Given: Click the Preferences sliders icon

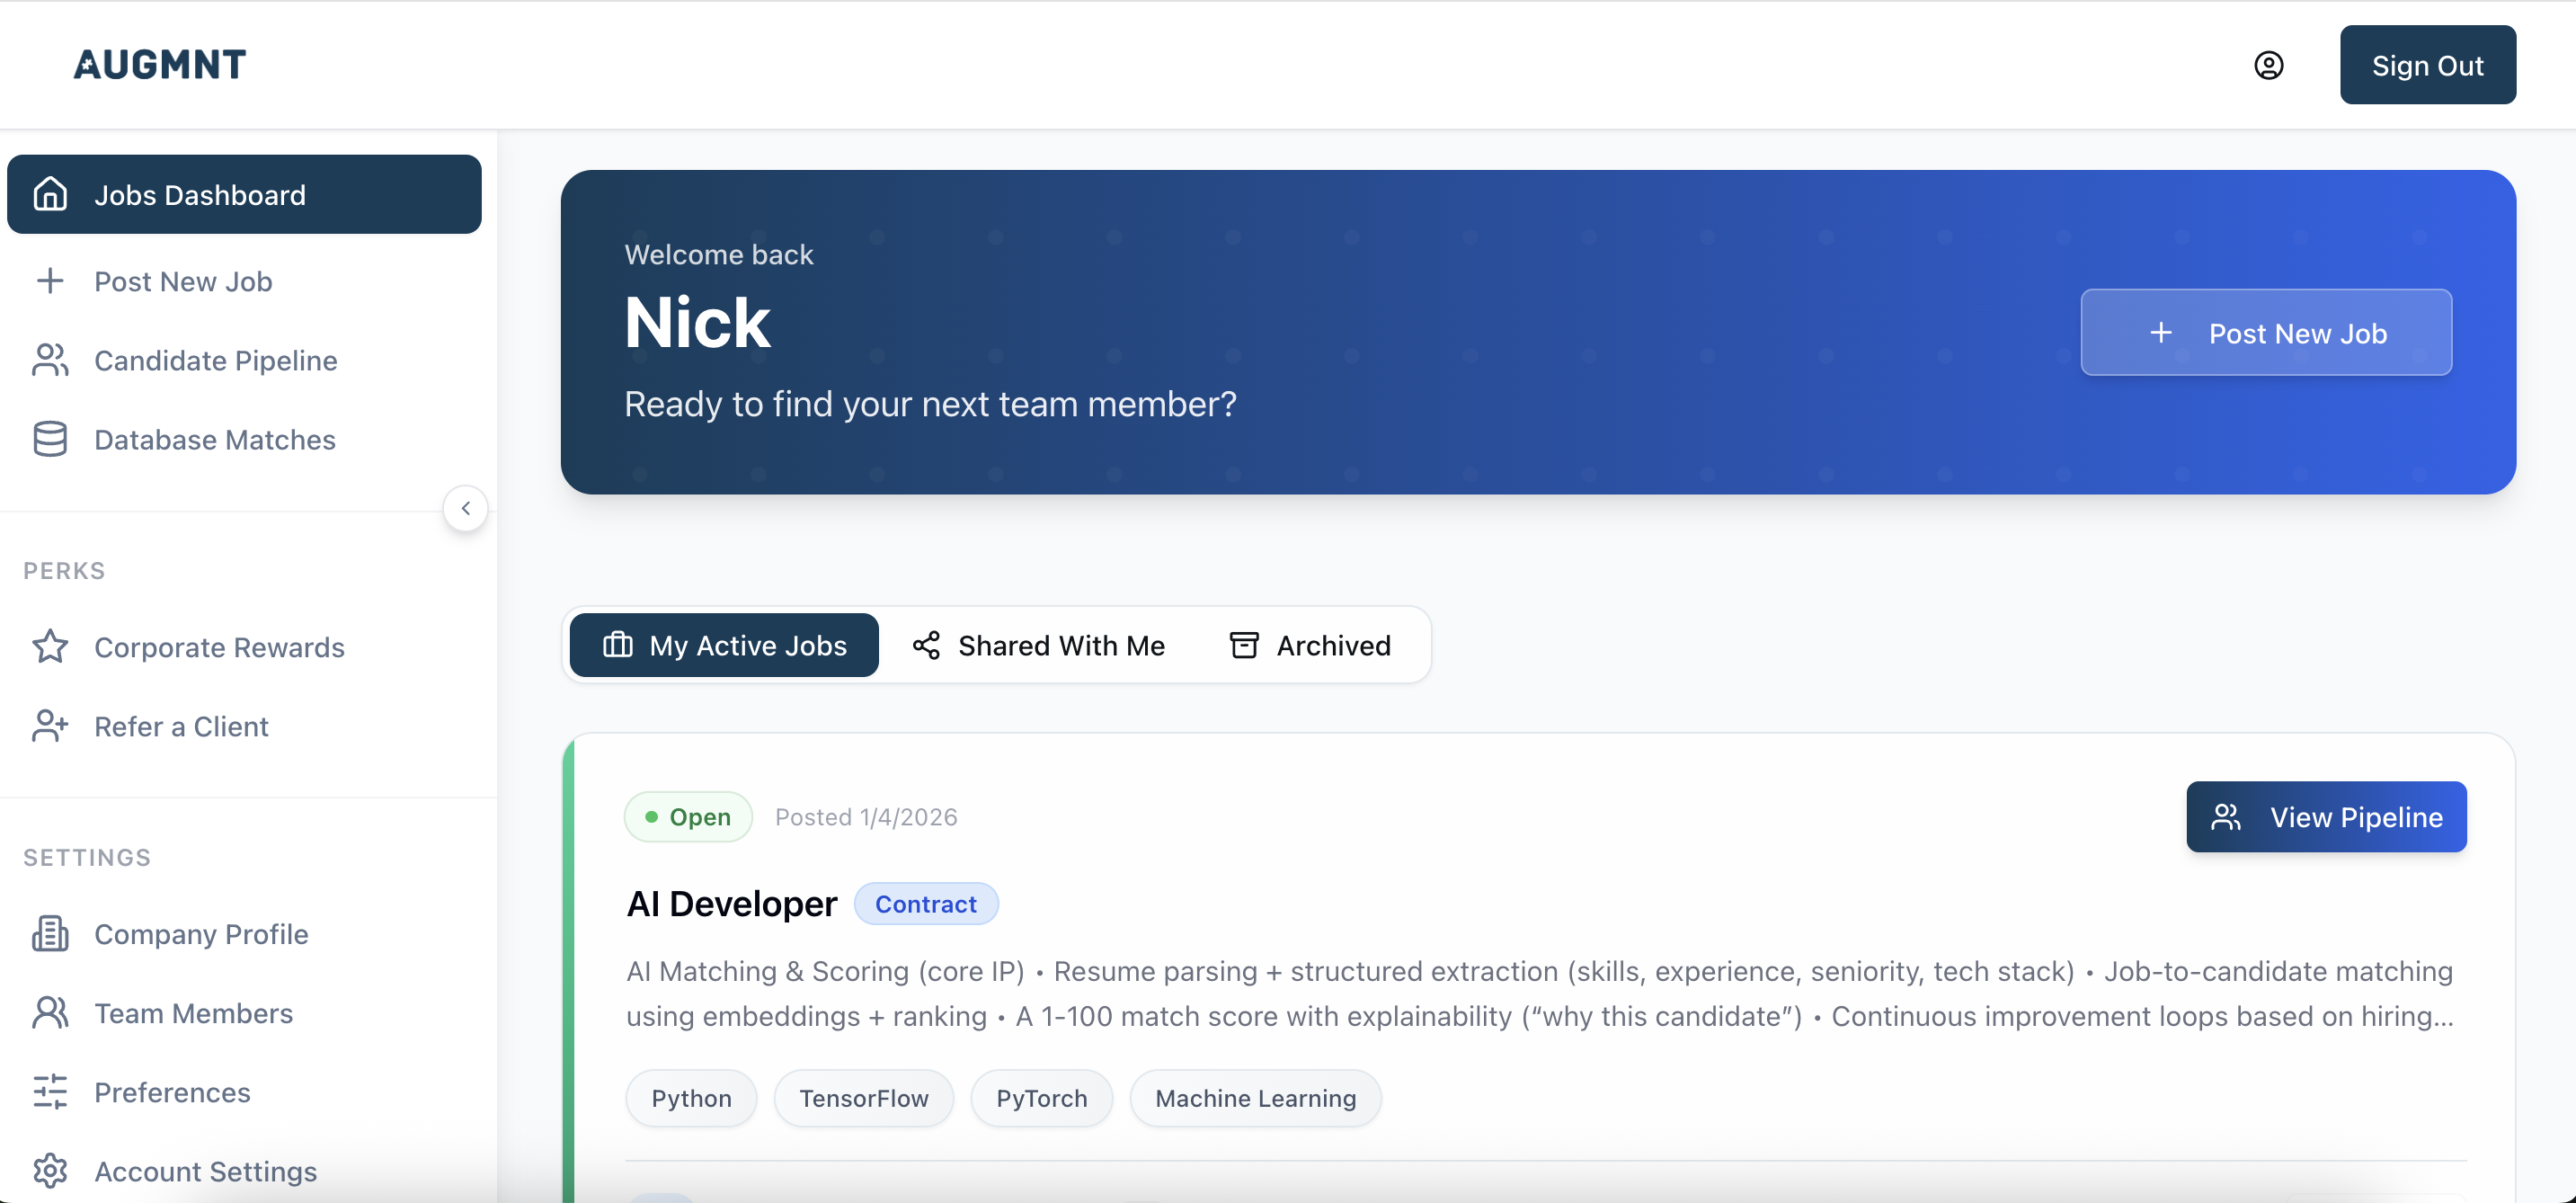Looking at the screenshot, I should tap(50, 1092).
